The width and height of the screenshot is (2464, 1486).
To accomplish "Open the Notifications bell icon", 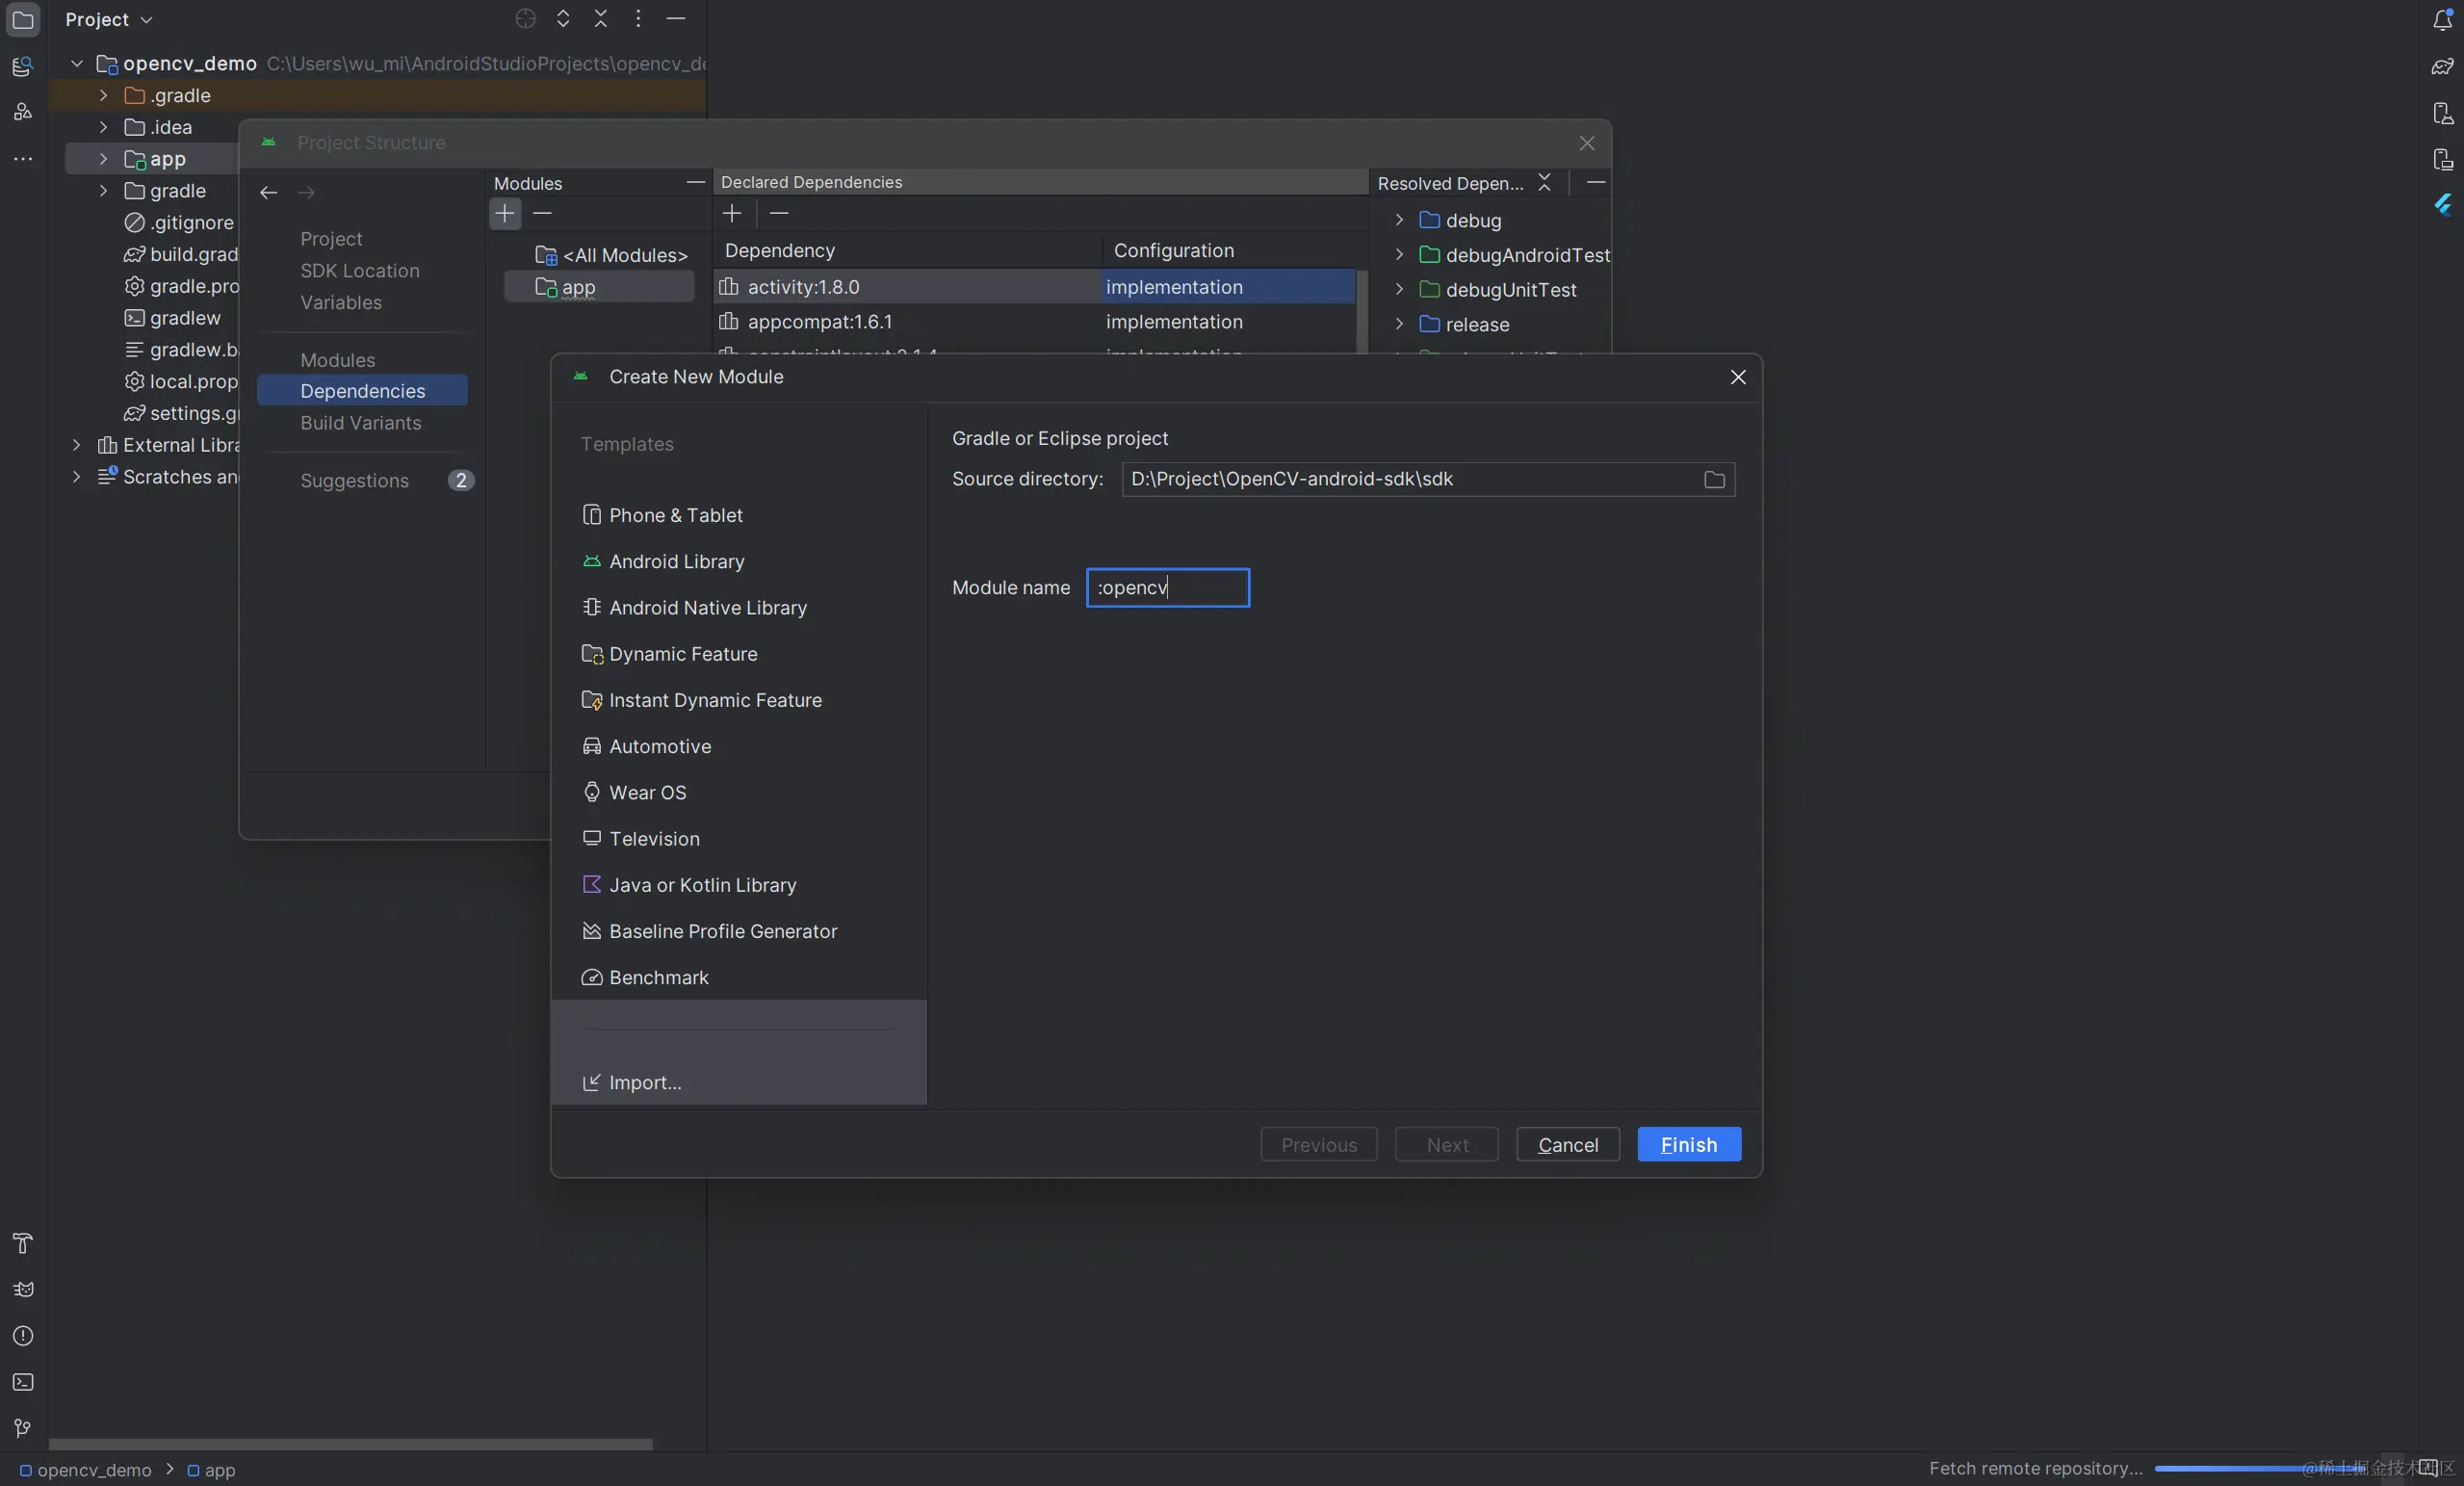I will 2442,19.
